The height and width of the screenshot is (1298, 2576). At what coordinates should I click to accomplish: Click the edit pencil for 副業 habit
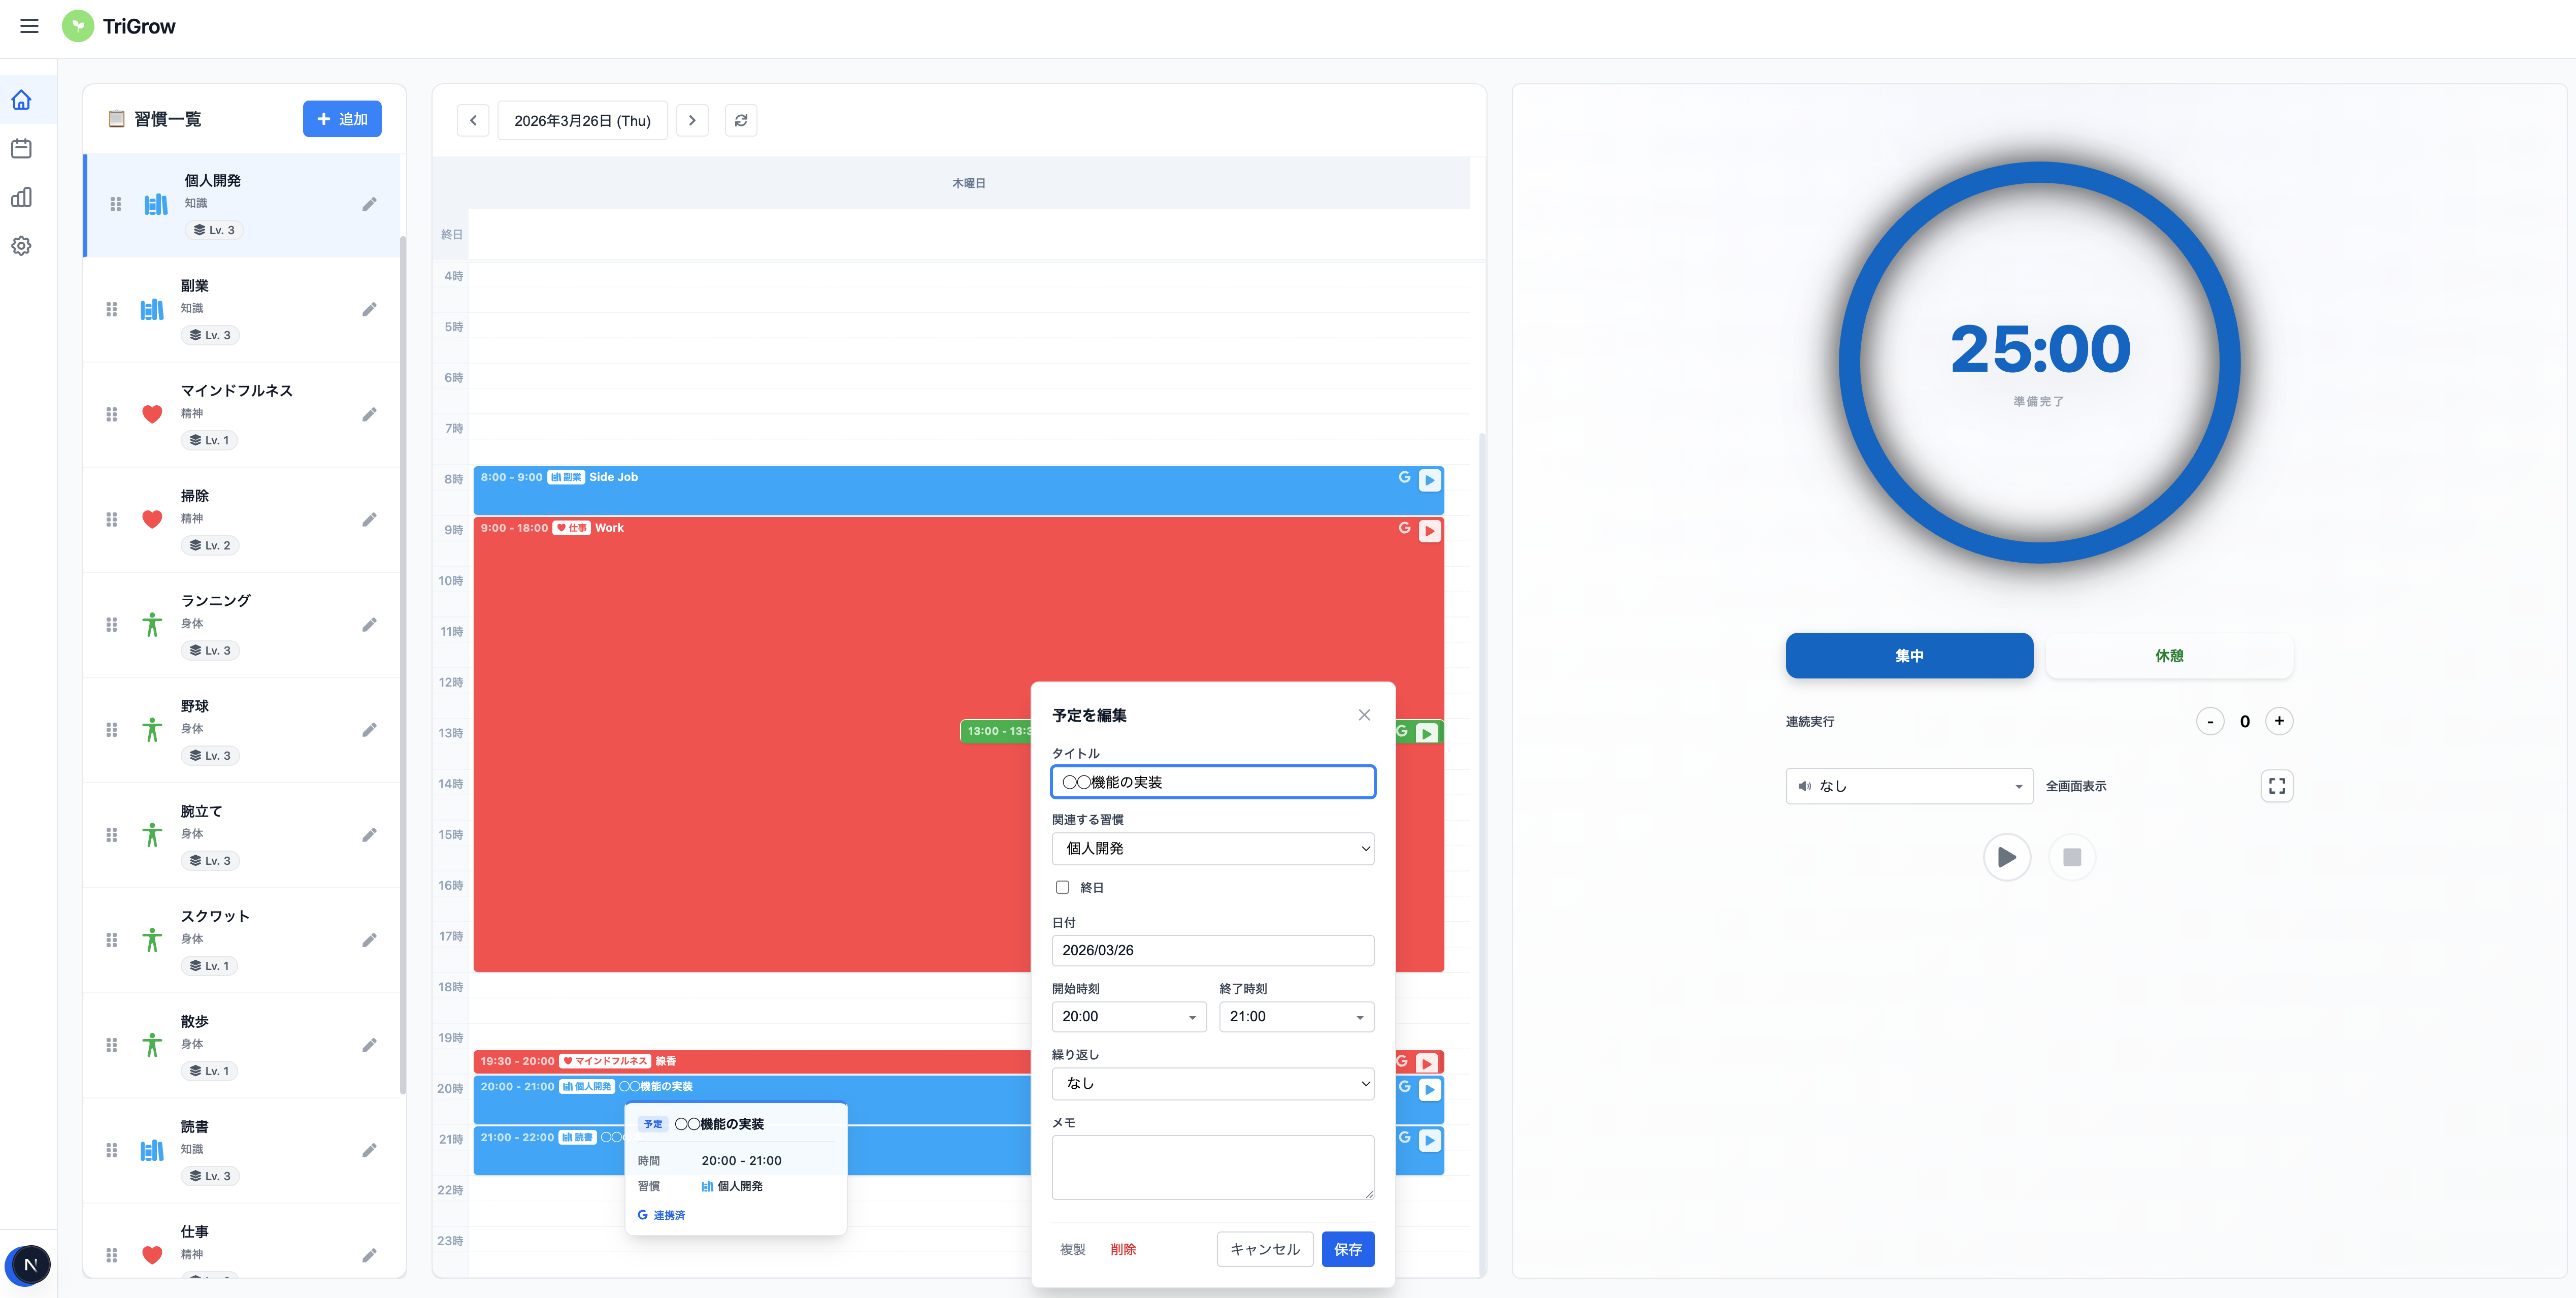tap(369, 309)
